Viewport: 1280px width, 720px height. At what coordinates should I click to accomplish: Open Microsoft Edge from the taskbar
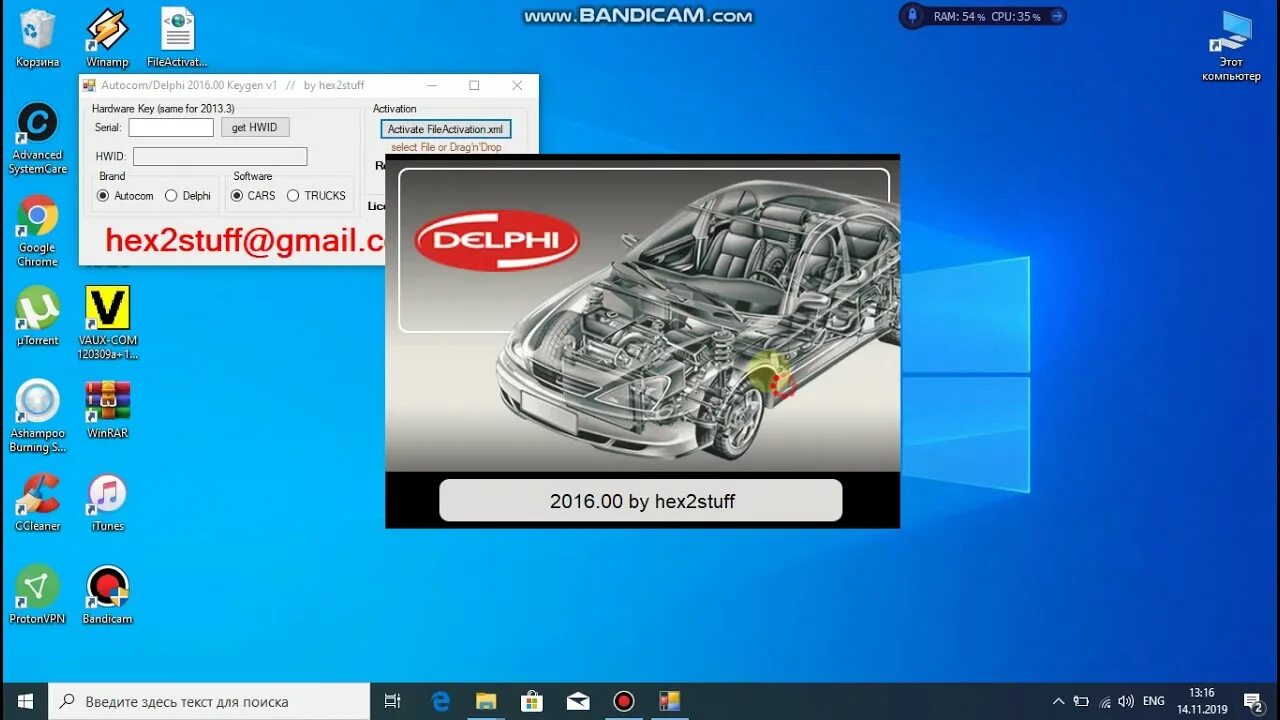tap(441, 701)
